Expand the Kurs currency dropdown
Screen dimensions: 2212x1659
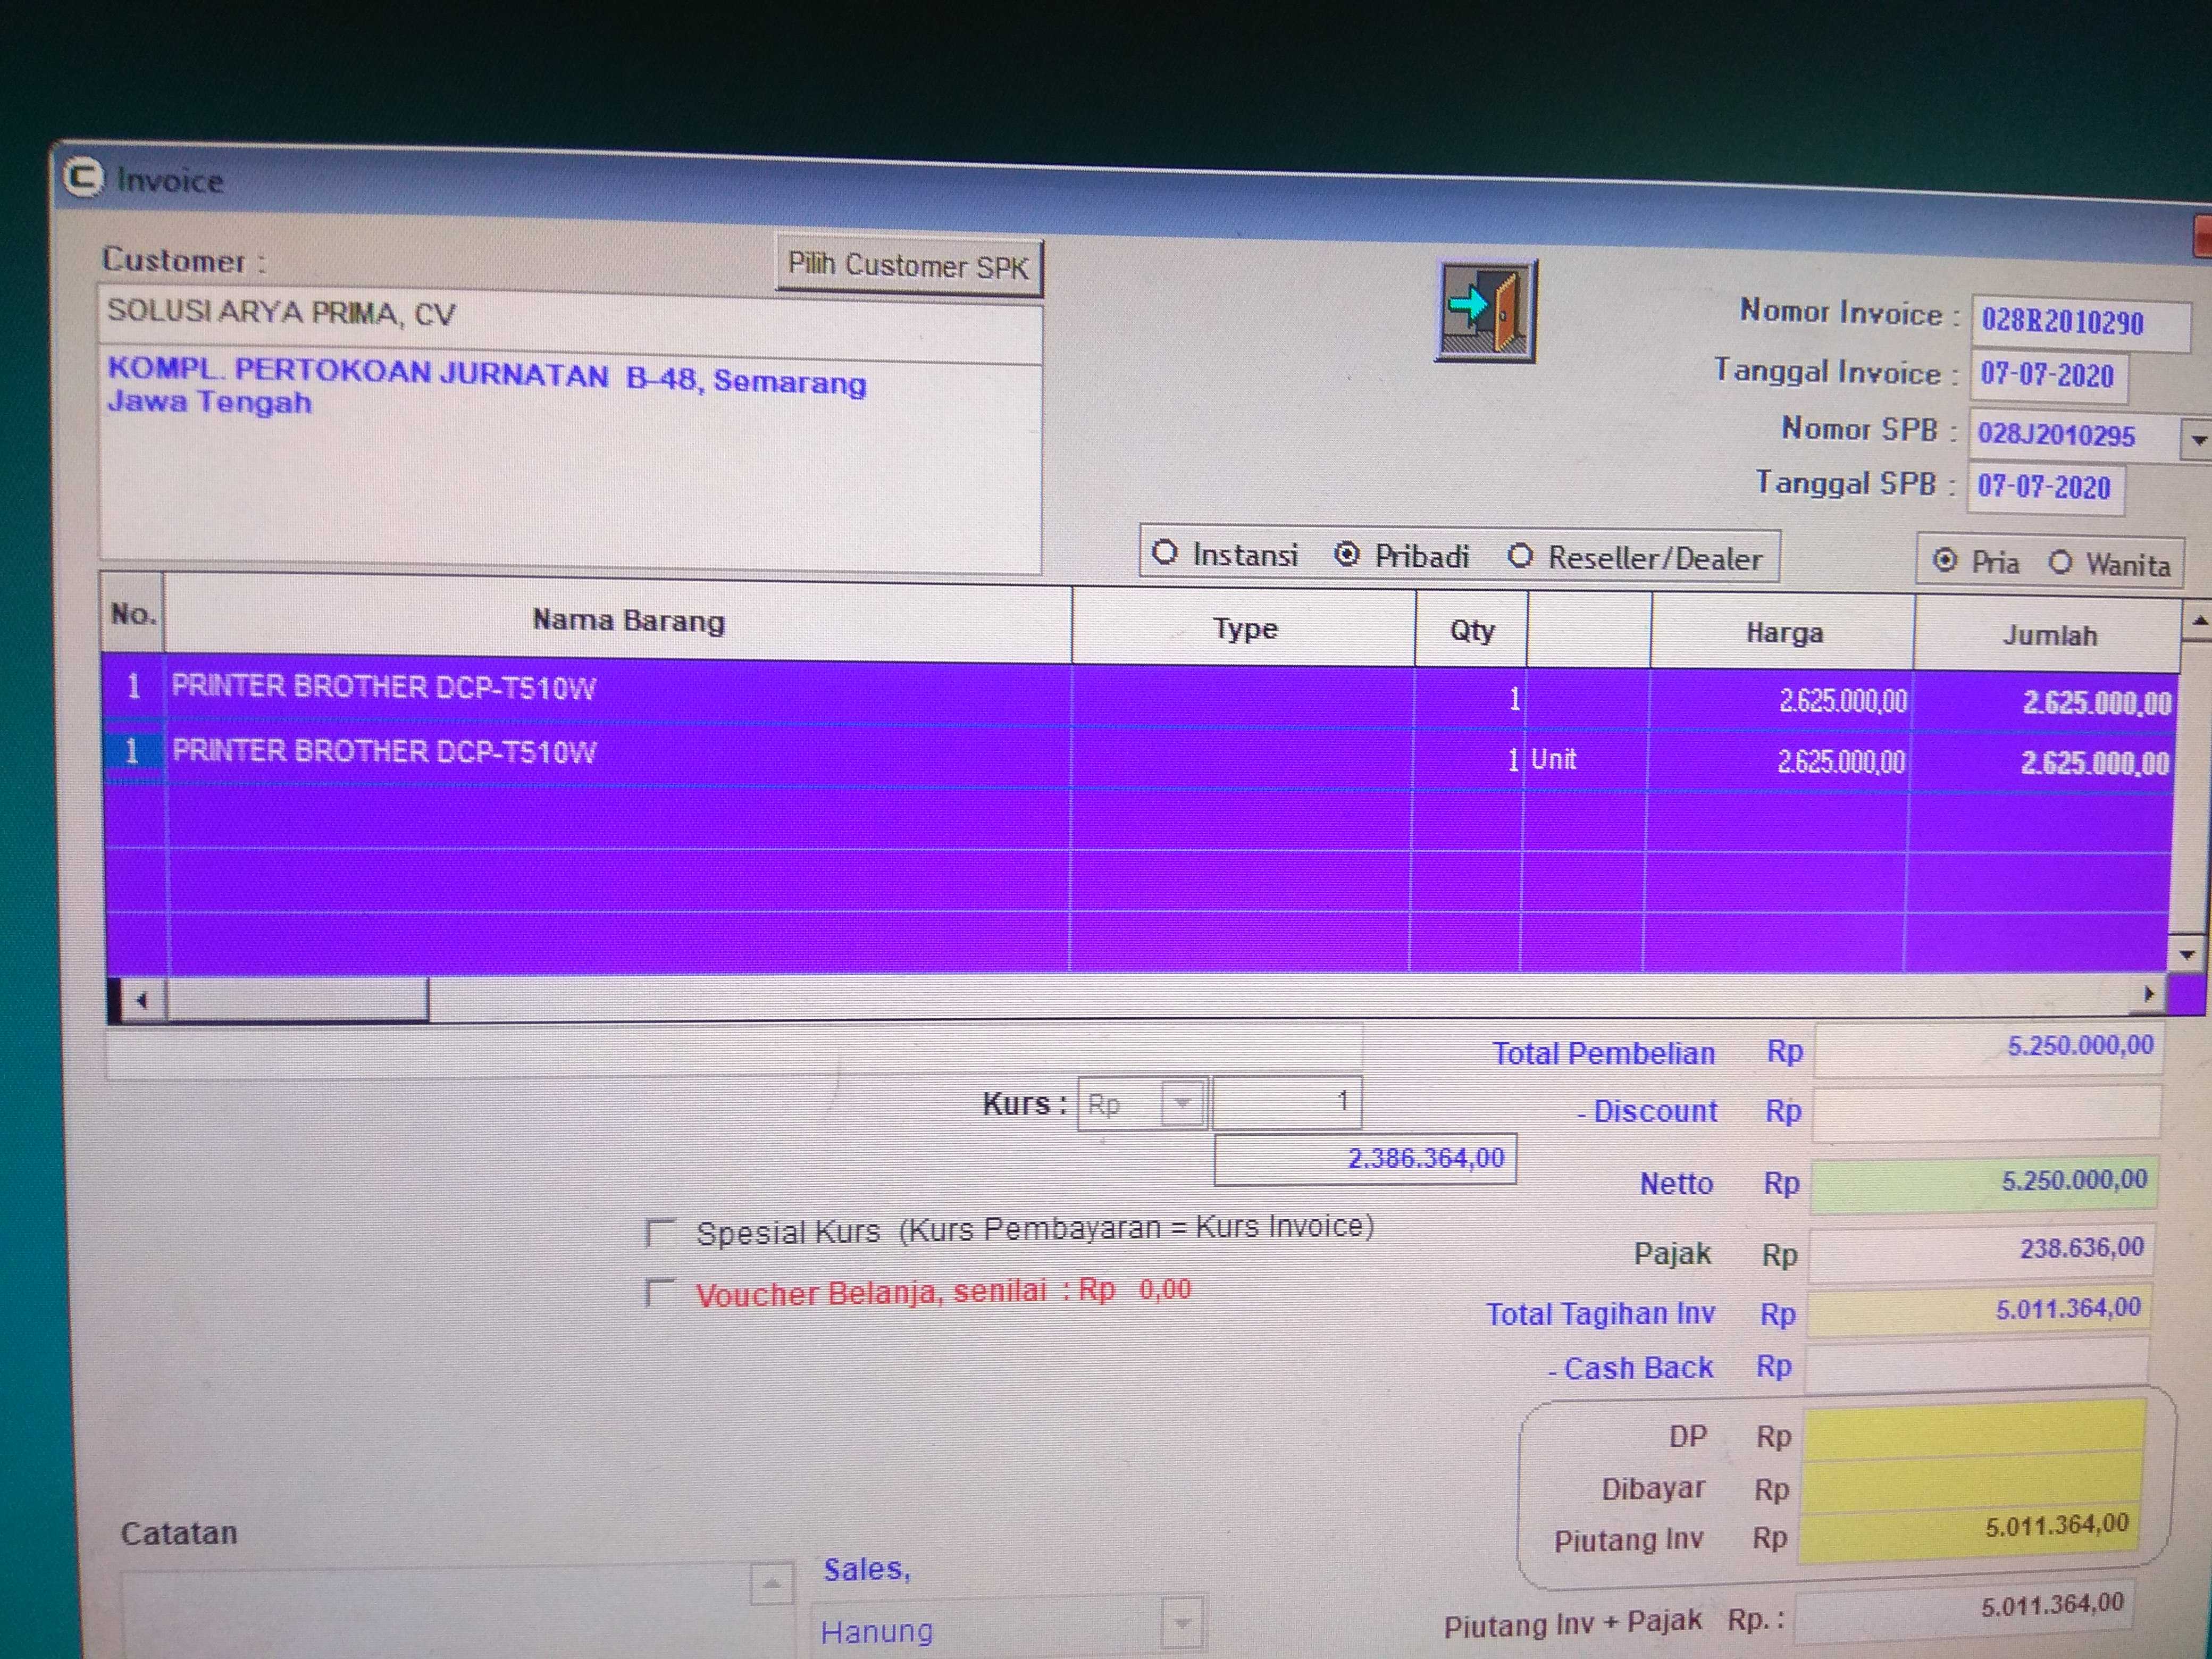tap(1183, 1104)
